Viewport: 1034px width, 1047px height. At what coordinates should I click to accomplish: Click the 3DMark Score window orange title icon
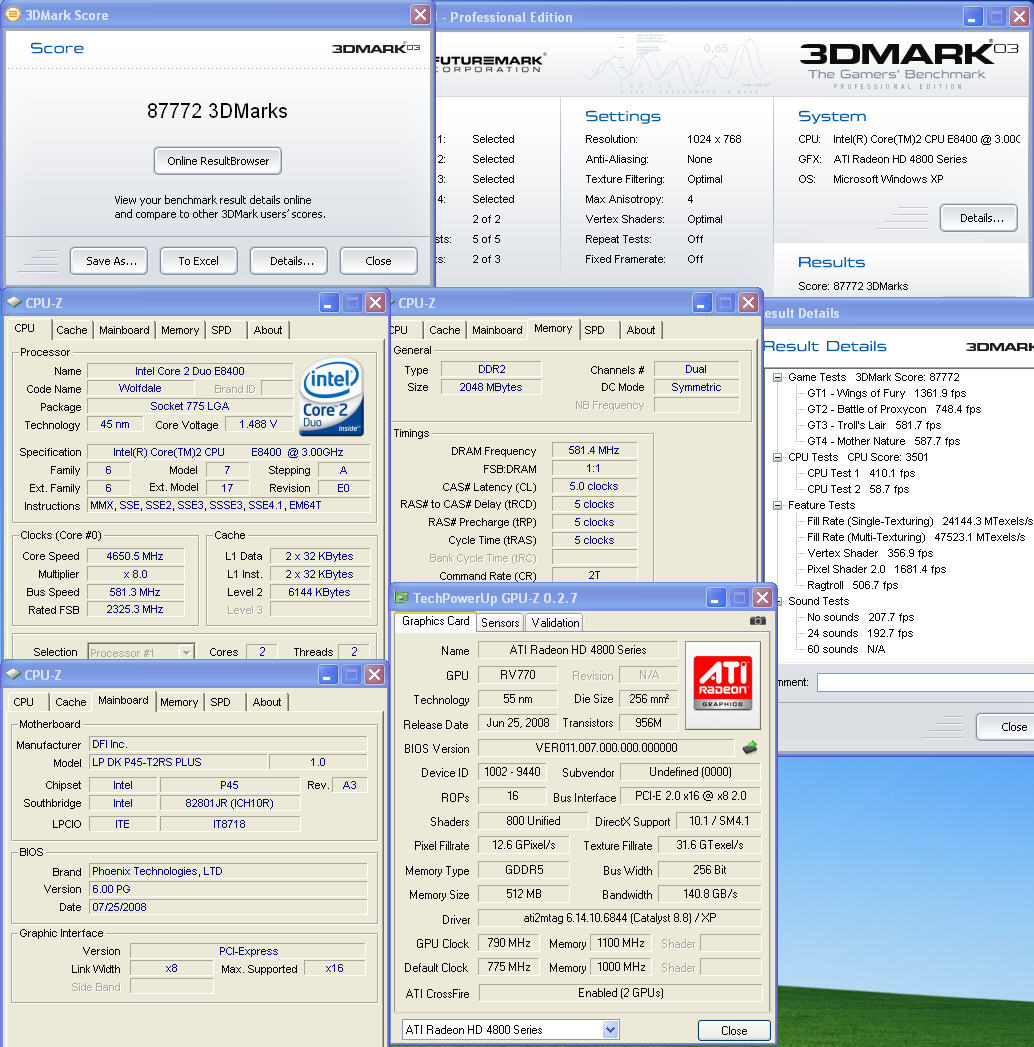[x=12, y=13]
